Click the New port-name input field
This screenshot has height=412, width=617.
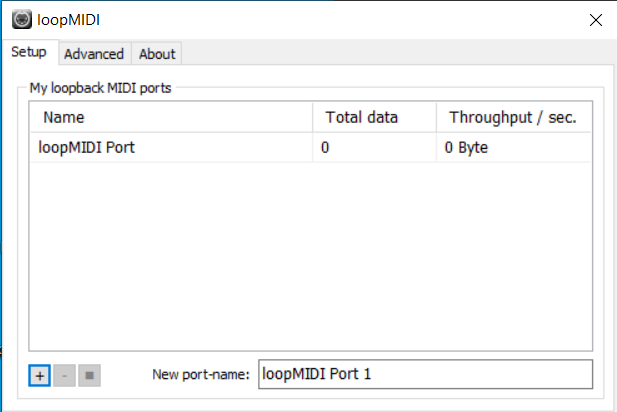425,374
